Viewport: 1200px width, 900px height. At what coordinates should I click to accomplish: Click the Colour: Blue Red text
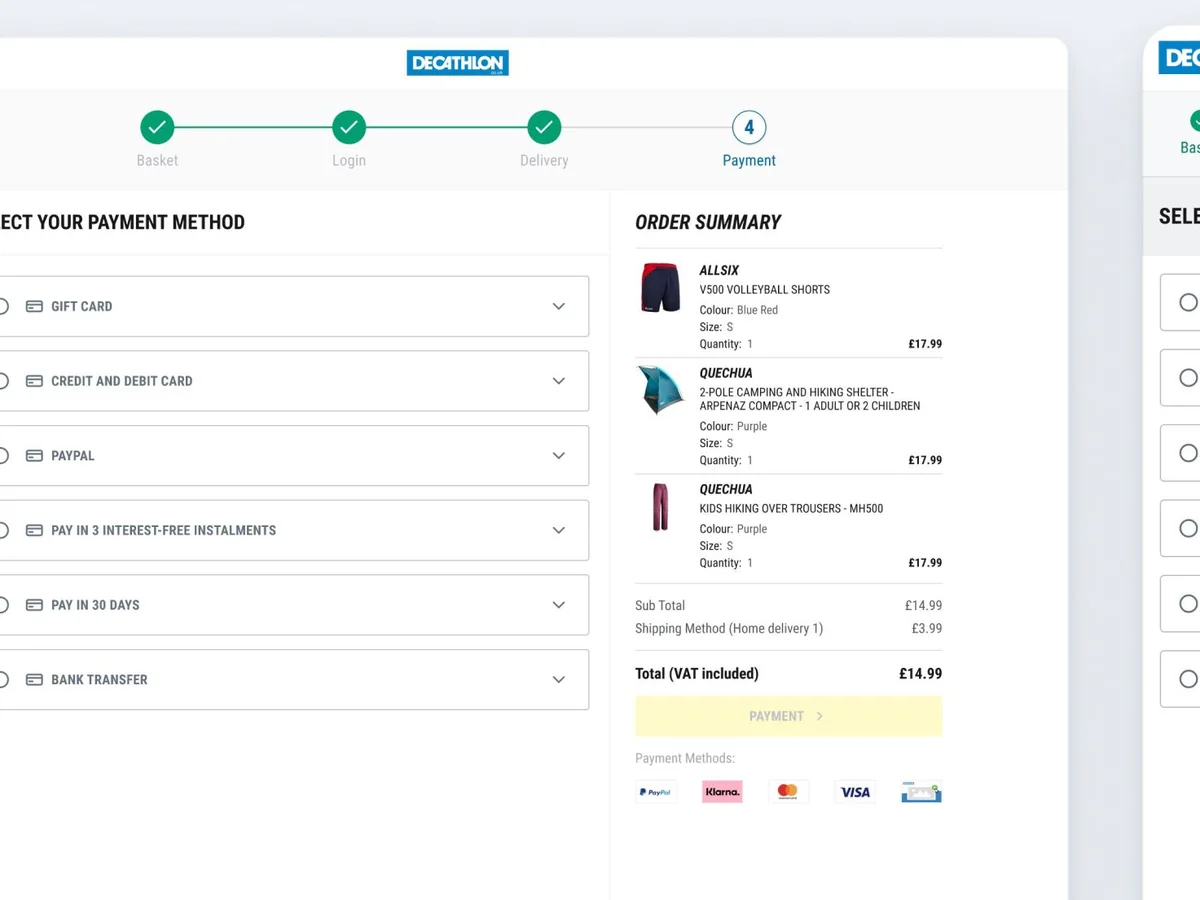point(739,310)
